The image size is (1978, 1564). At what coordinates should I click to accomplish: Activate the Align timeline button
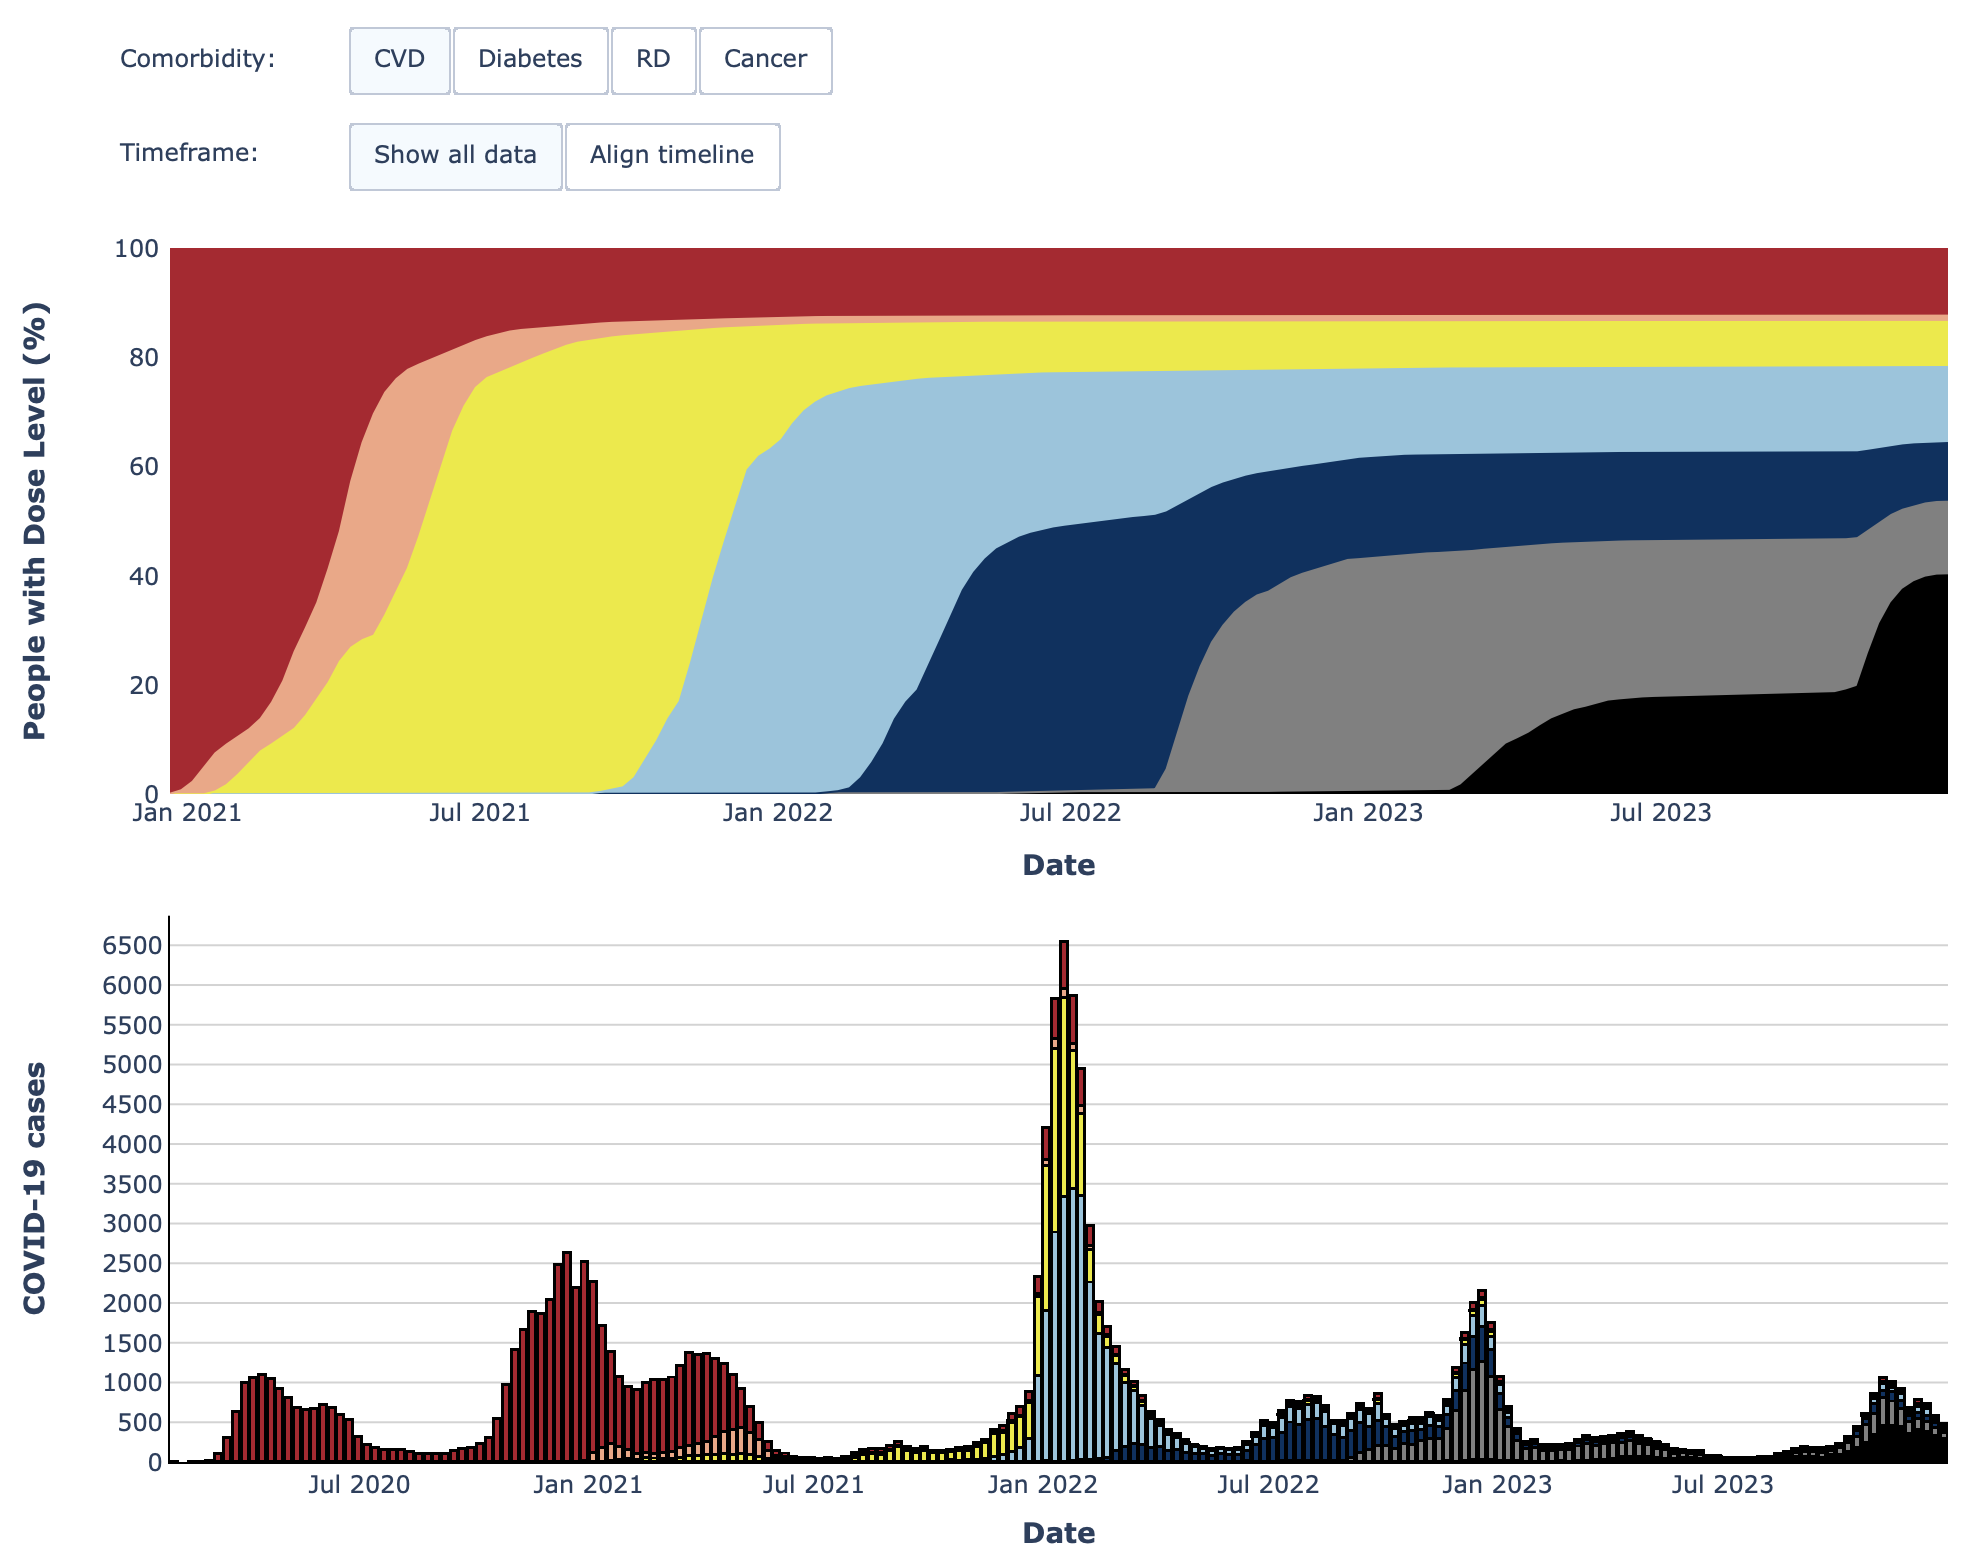point(672,156)
